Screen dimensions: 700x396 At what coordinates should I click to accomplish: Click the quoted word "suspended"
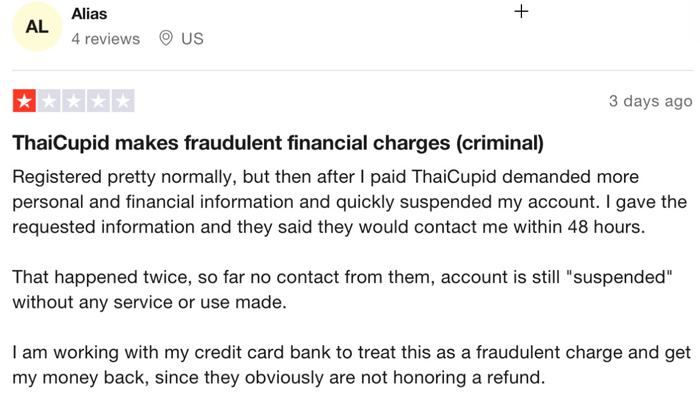619,277
